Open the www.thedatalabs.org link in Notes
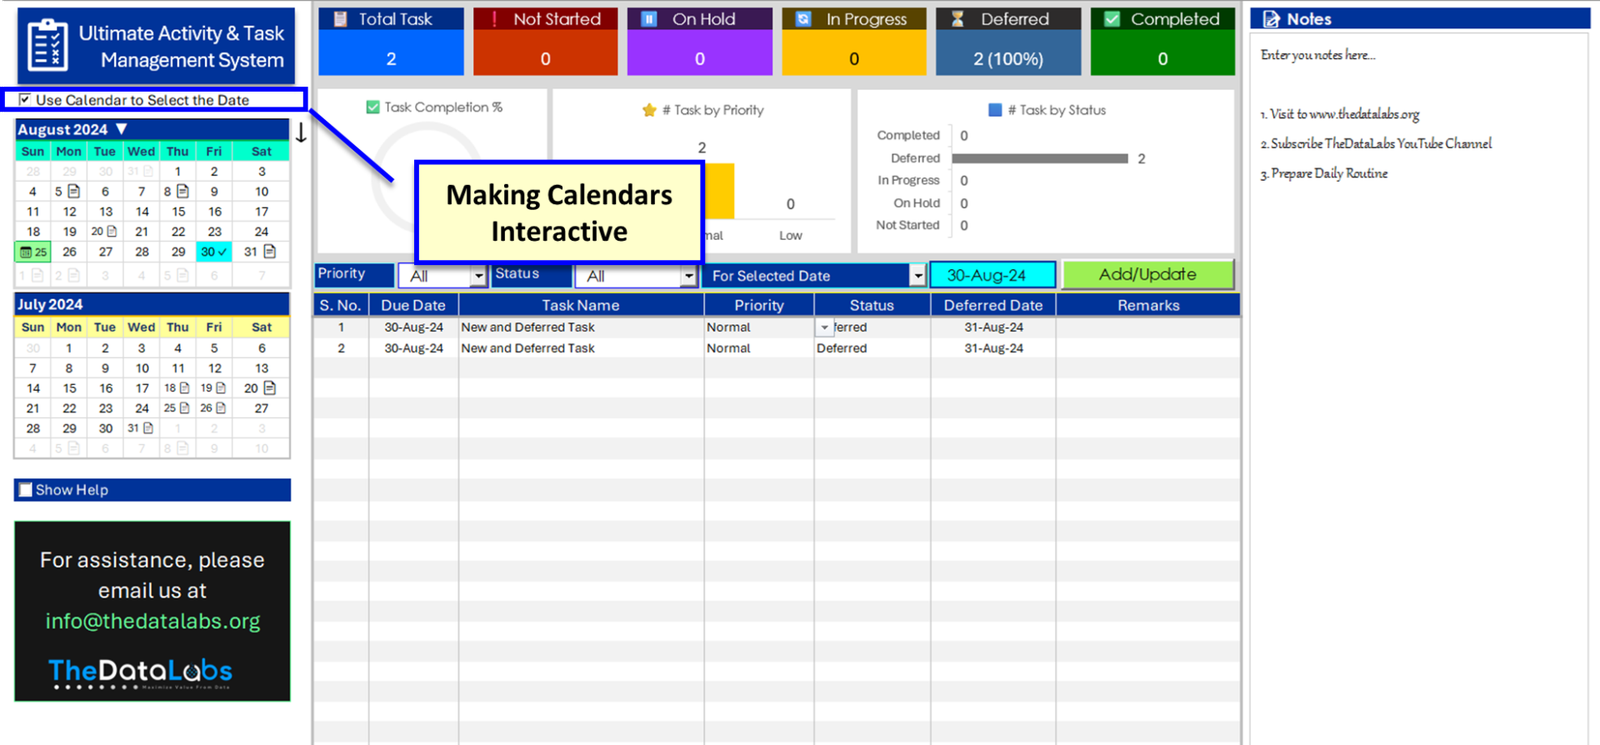1600x745 pixels. (1364, 114)
